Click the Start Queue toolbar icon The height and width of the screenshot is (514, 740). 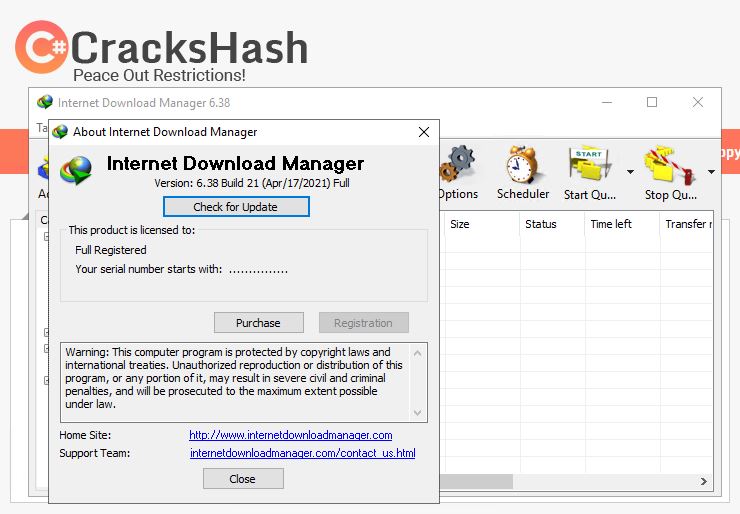[x=590, y=164]
